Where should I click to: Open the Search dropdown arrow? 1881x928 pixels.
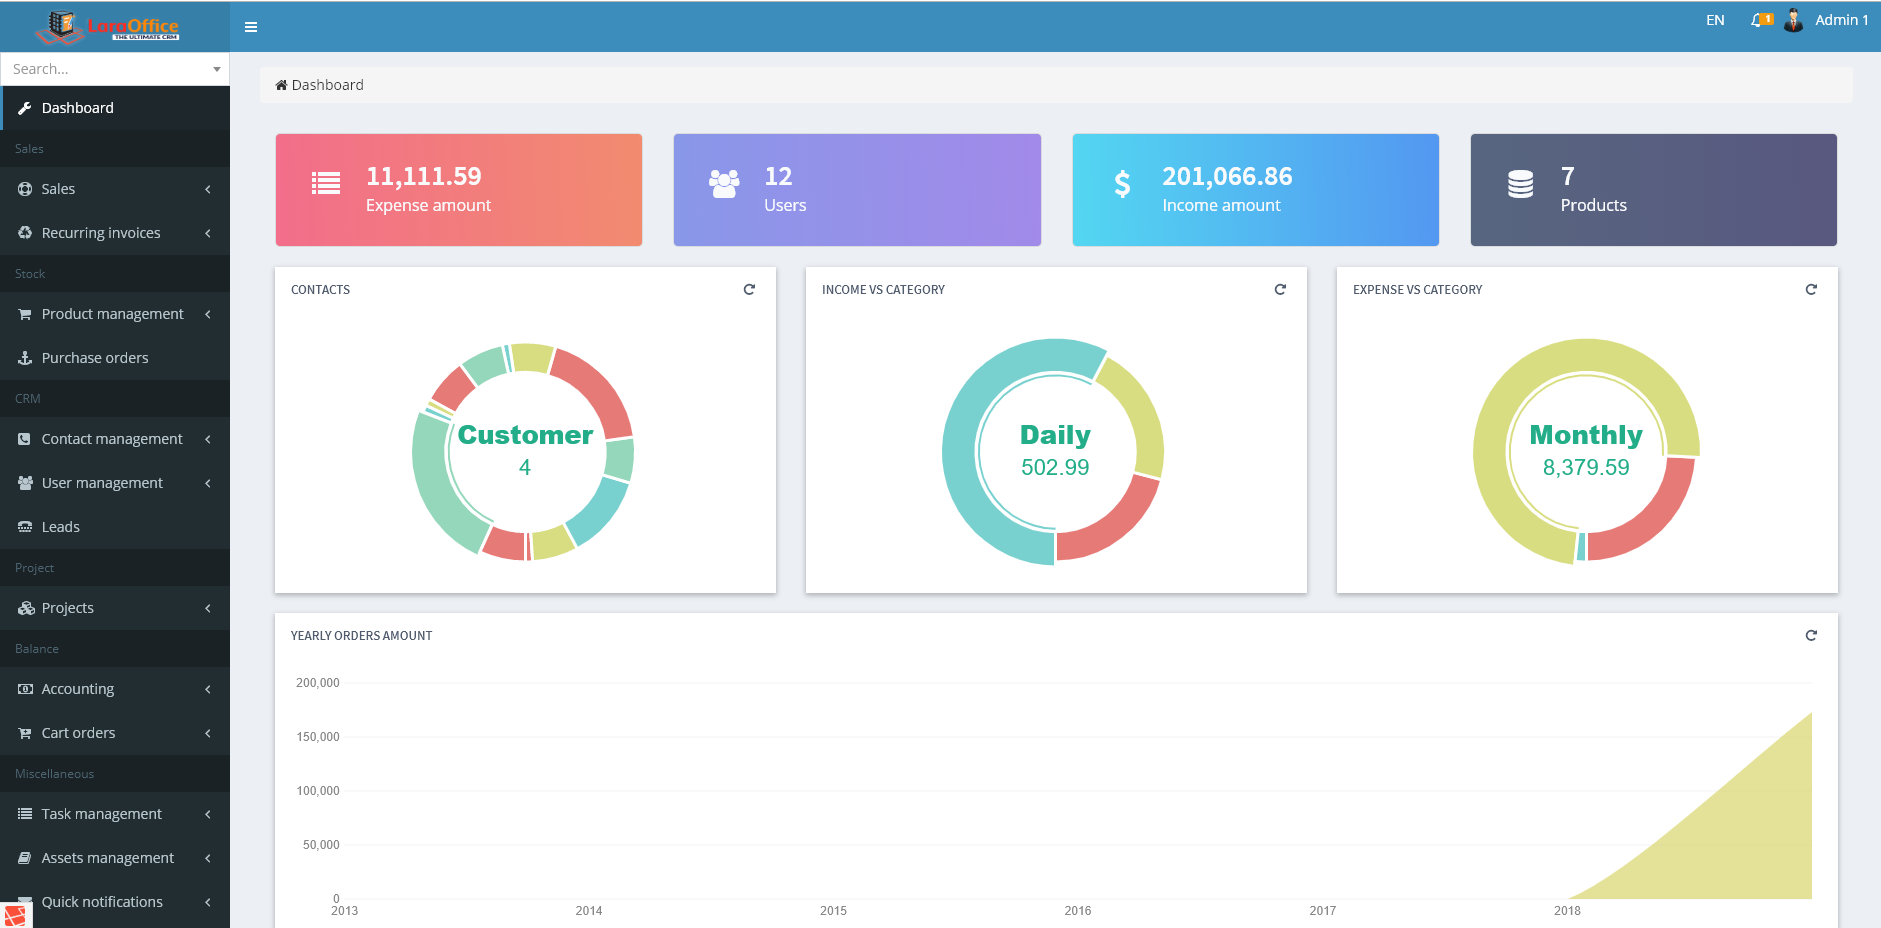(217, 70)
